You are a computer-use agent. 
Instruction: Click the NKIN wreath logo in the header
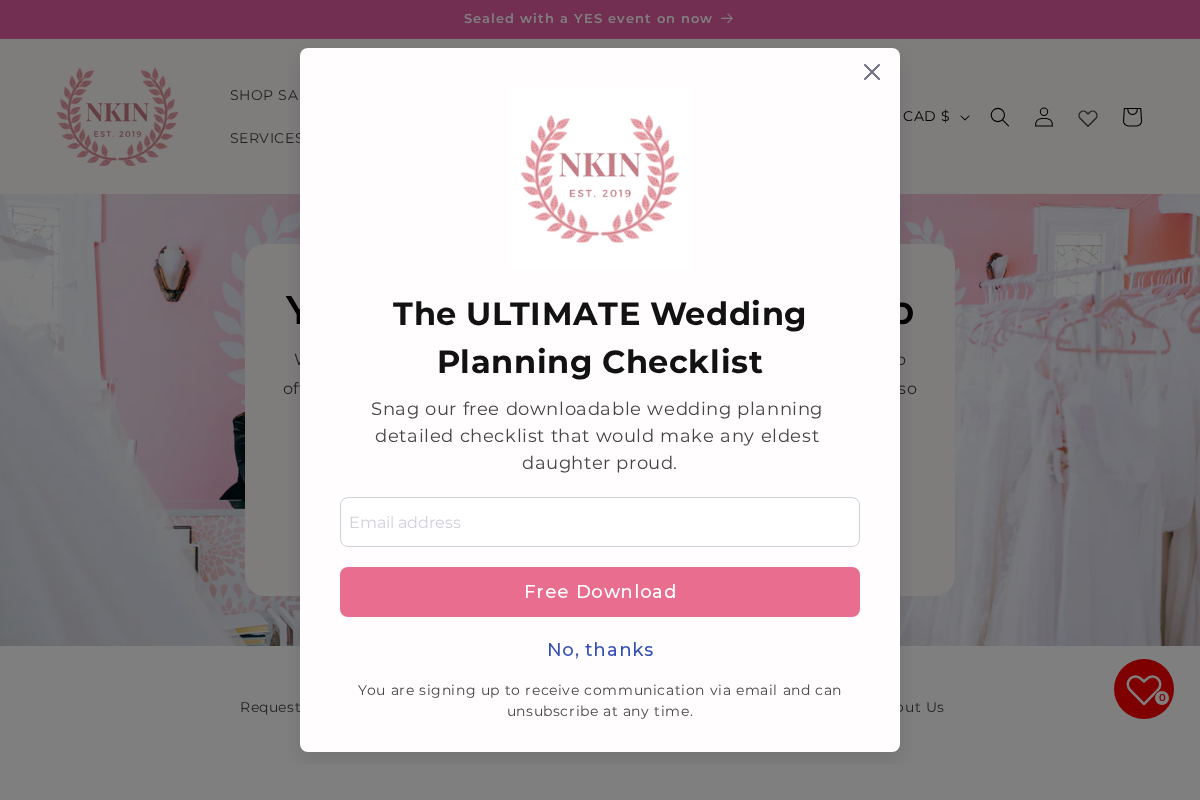coord(117,116)
